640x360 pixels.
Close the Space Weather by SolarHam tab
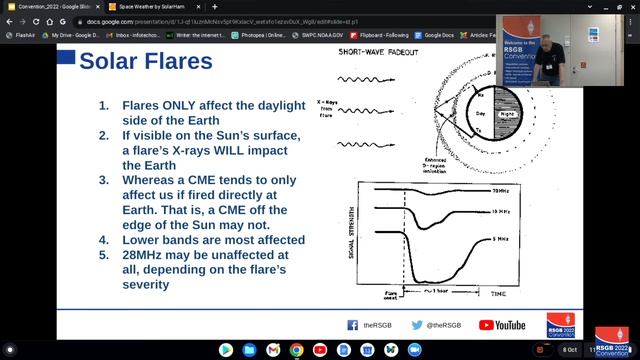(x=198, y=7)
